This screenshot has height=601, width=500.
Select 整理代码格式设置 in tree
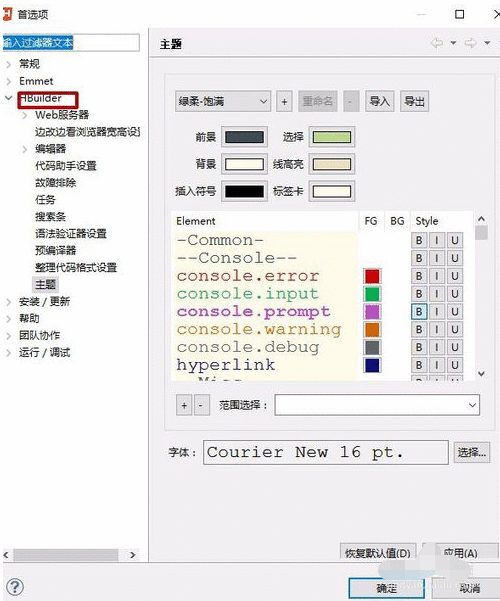[76, 268]
